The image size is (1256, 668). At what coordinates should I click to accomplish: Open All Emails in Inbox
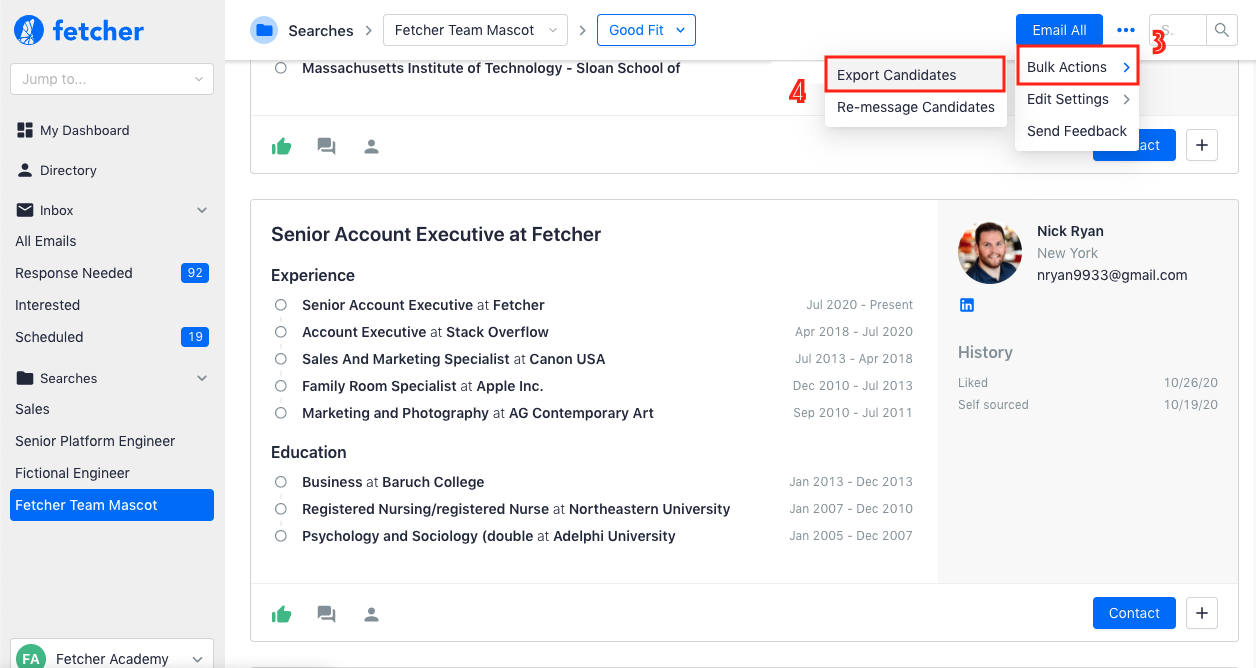[46, 241]
